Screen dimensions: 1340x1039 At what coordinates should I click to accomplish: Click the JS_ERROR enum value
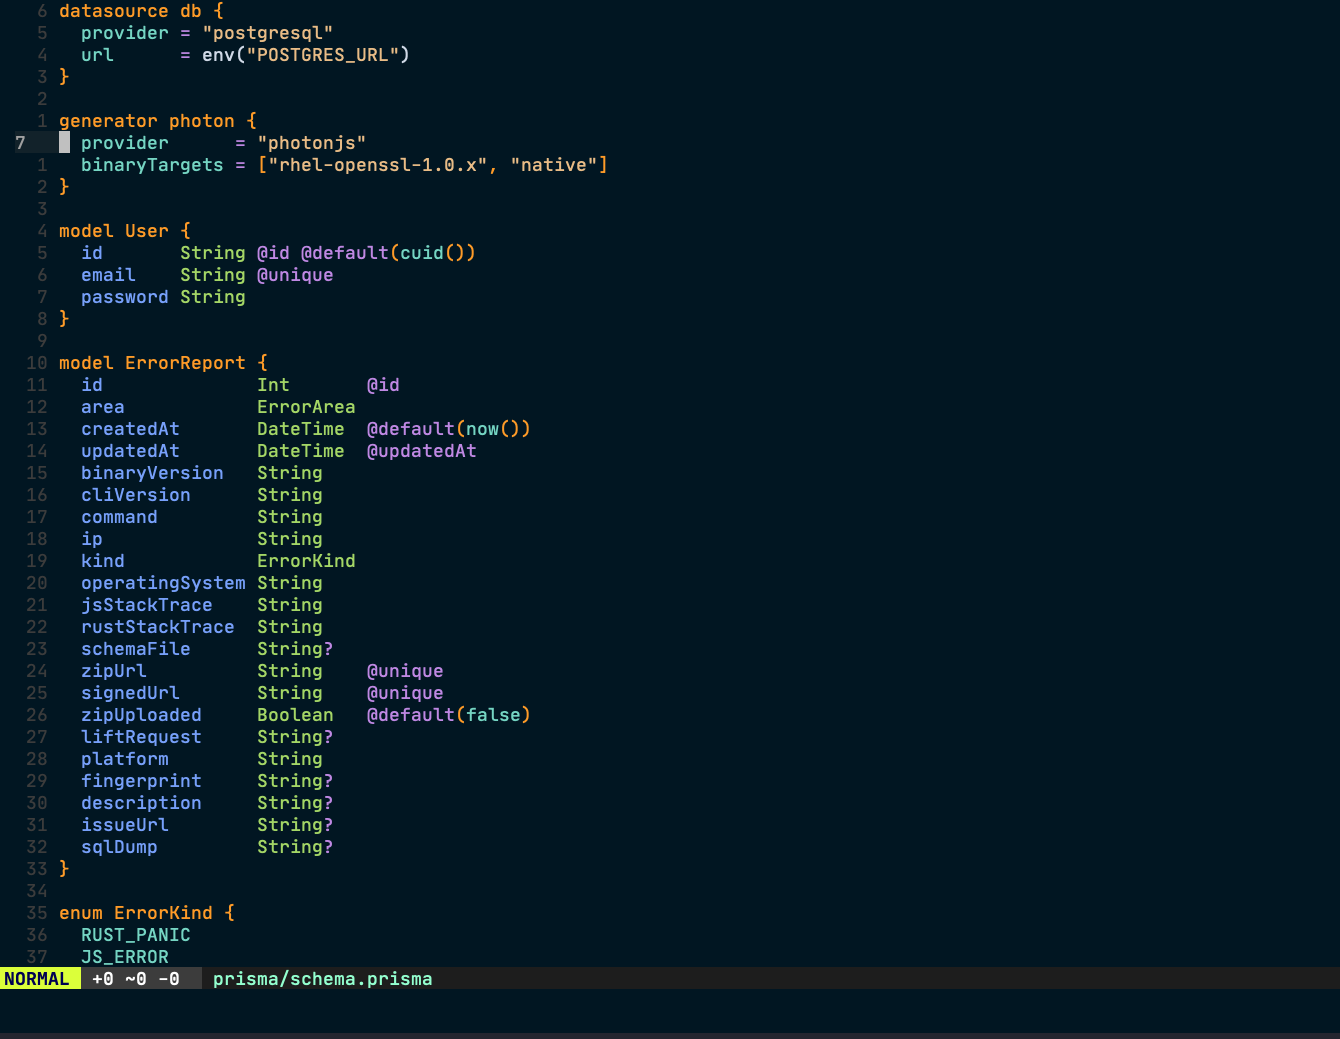tap(125, 957)
